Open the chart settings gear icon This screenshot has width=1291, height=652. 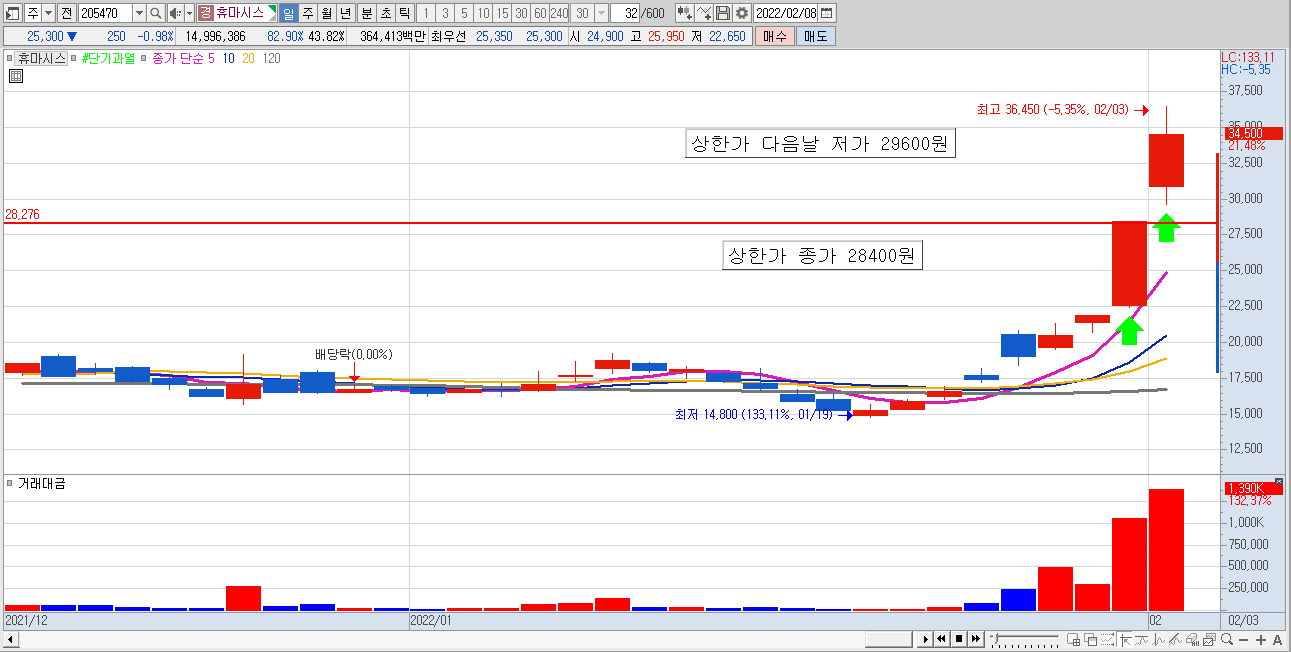click(742, 12)
